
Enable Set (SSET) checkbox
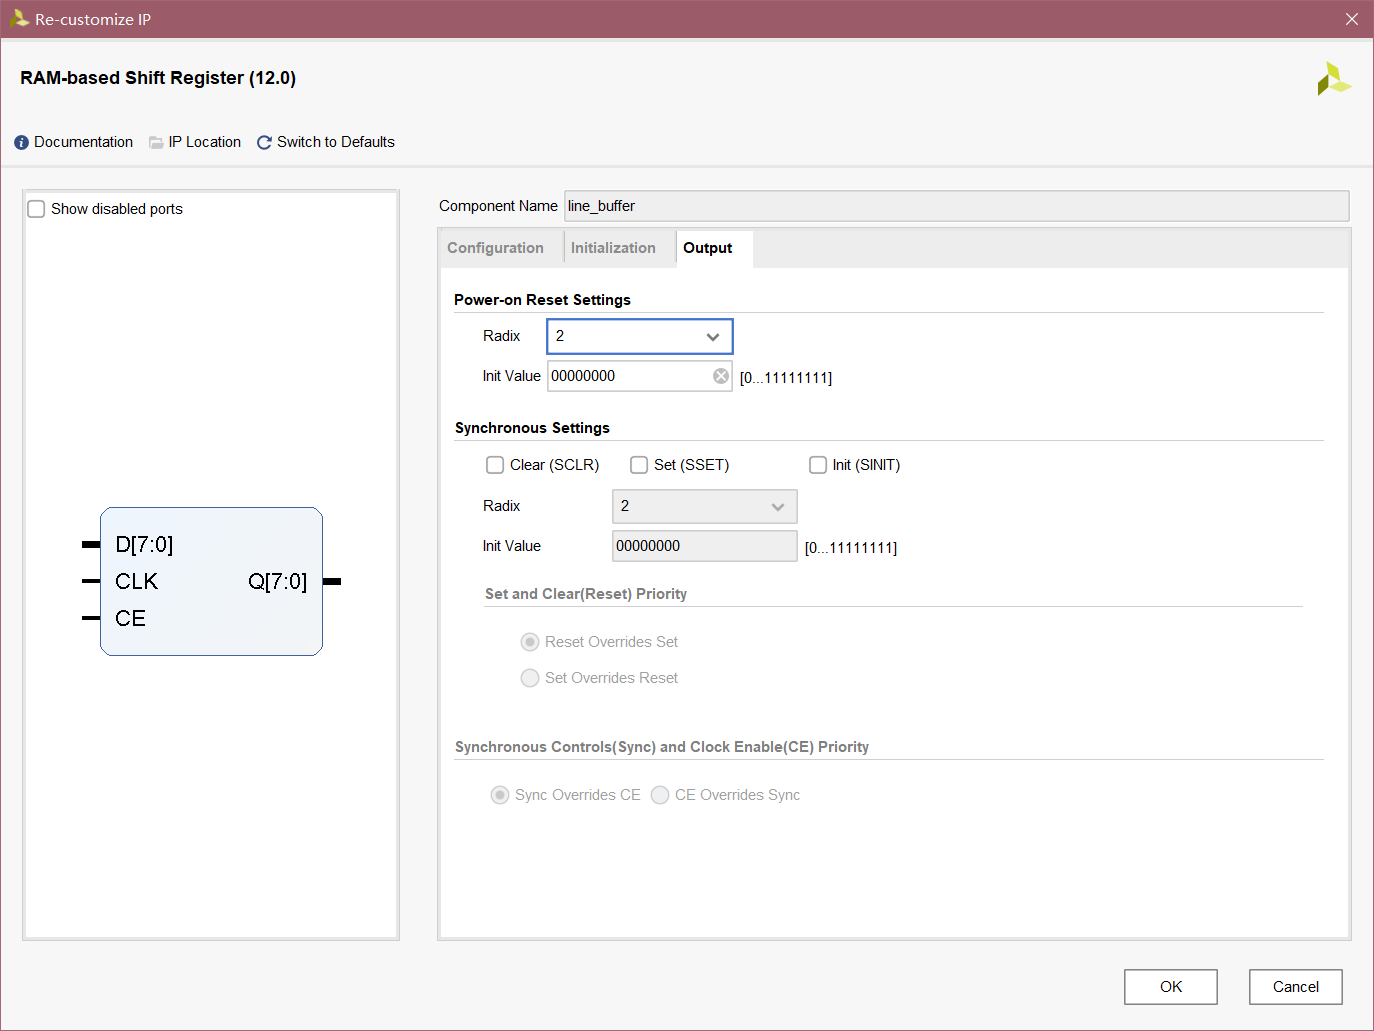tap(639, 465)
